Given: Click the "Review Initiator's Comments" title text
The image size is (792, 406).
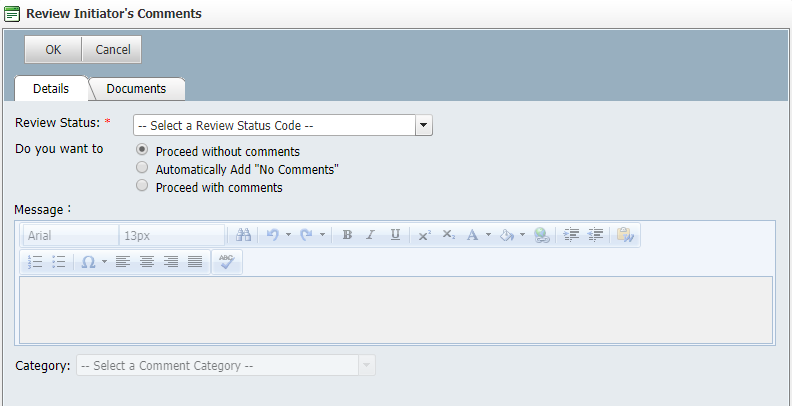Looking at the screenshot, I should click(x=114, y=14).
